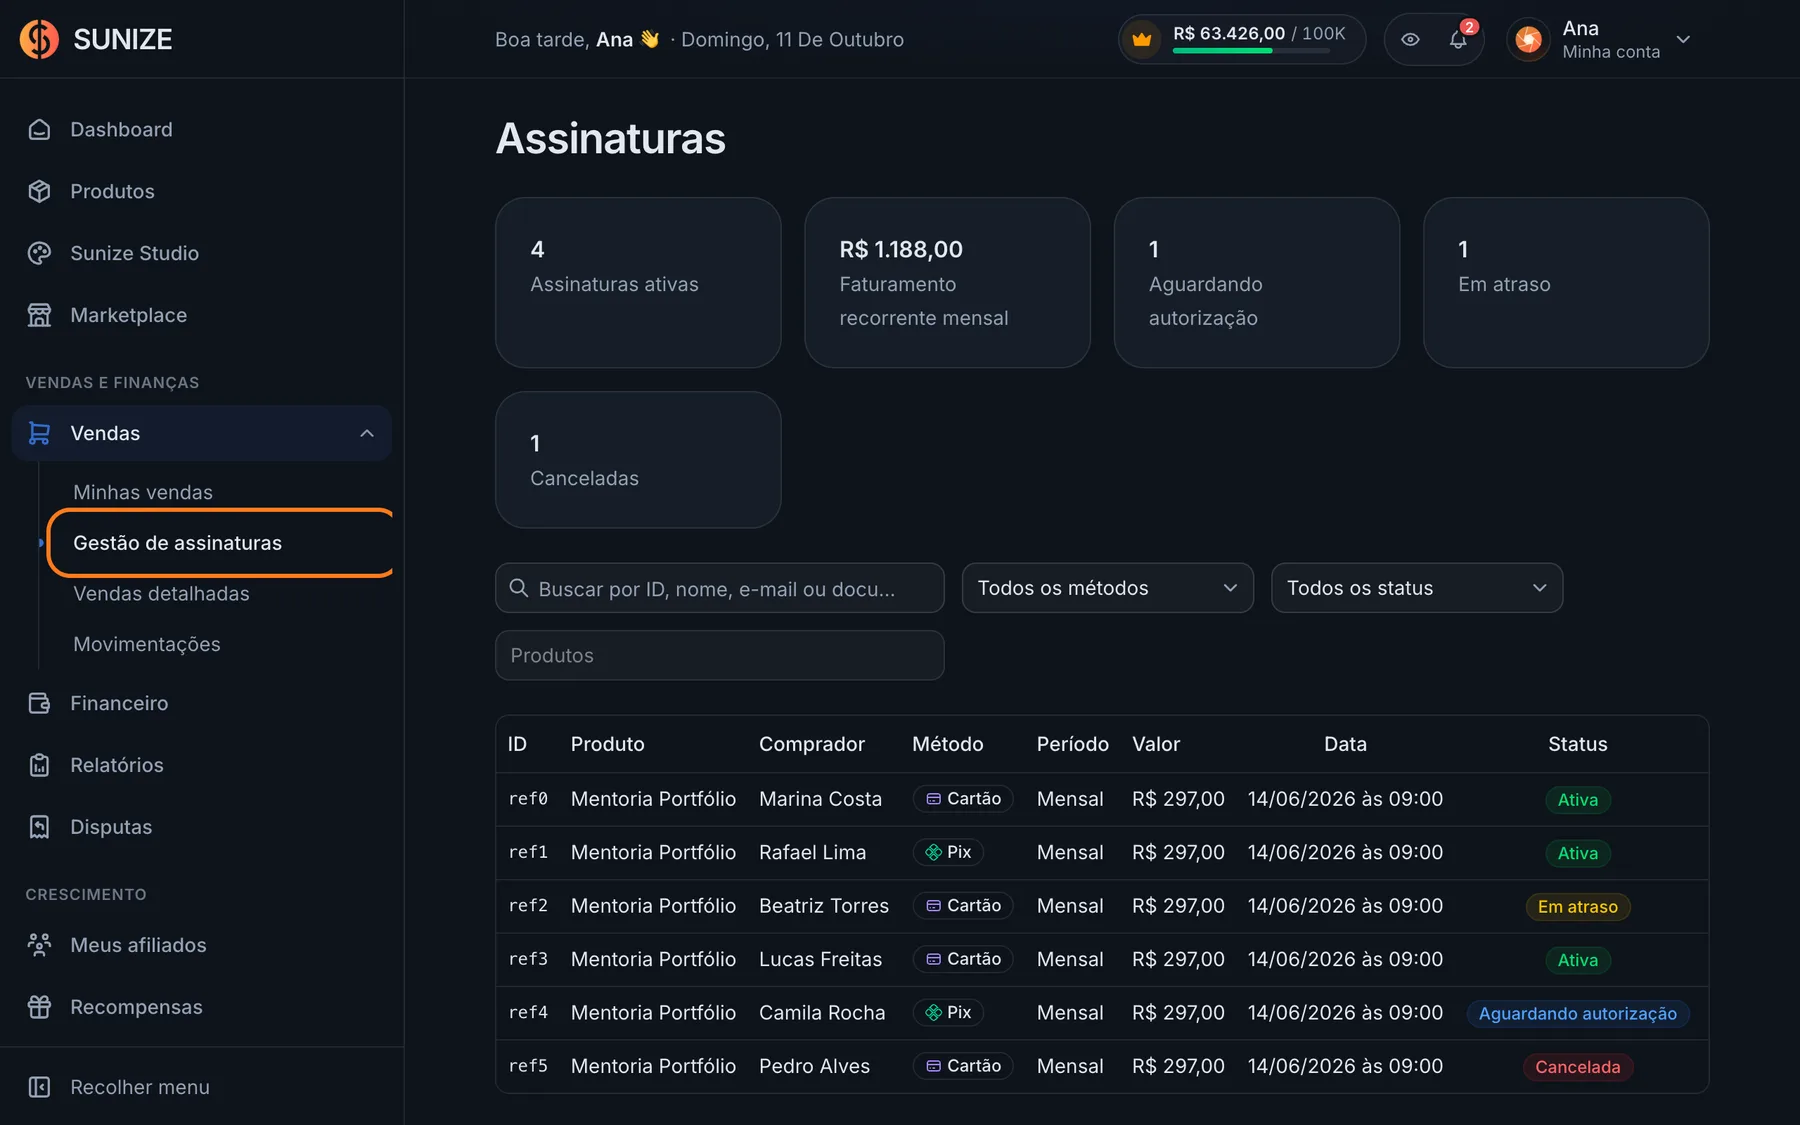Click the Vendas cart icon
The image size is (1800, 1125).
tap(39, 433)
